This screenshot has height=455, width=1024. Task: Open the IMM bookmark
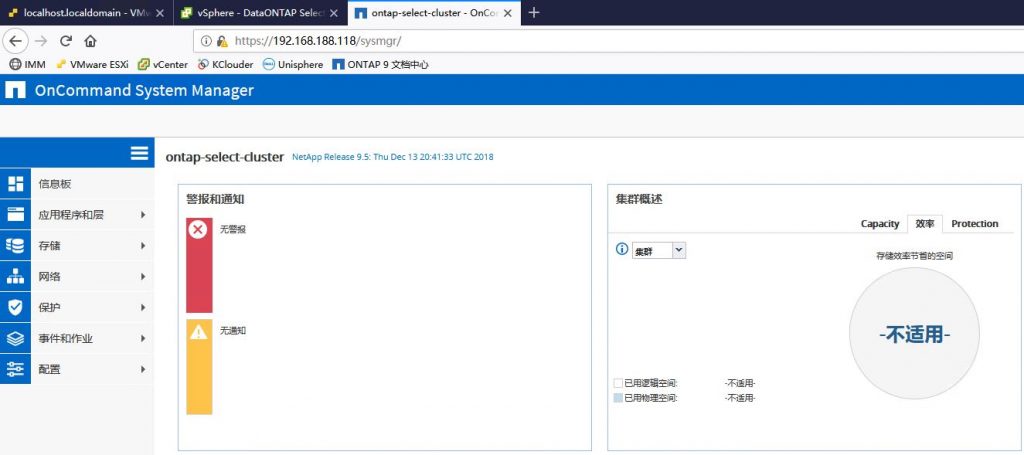point(27,65)
